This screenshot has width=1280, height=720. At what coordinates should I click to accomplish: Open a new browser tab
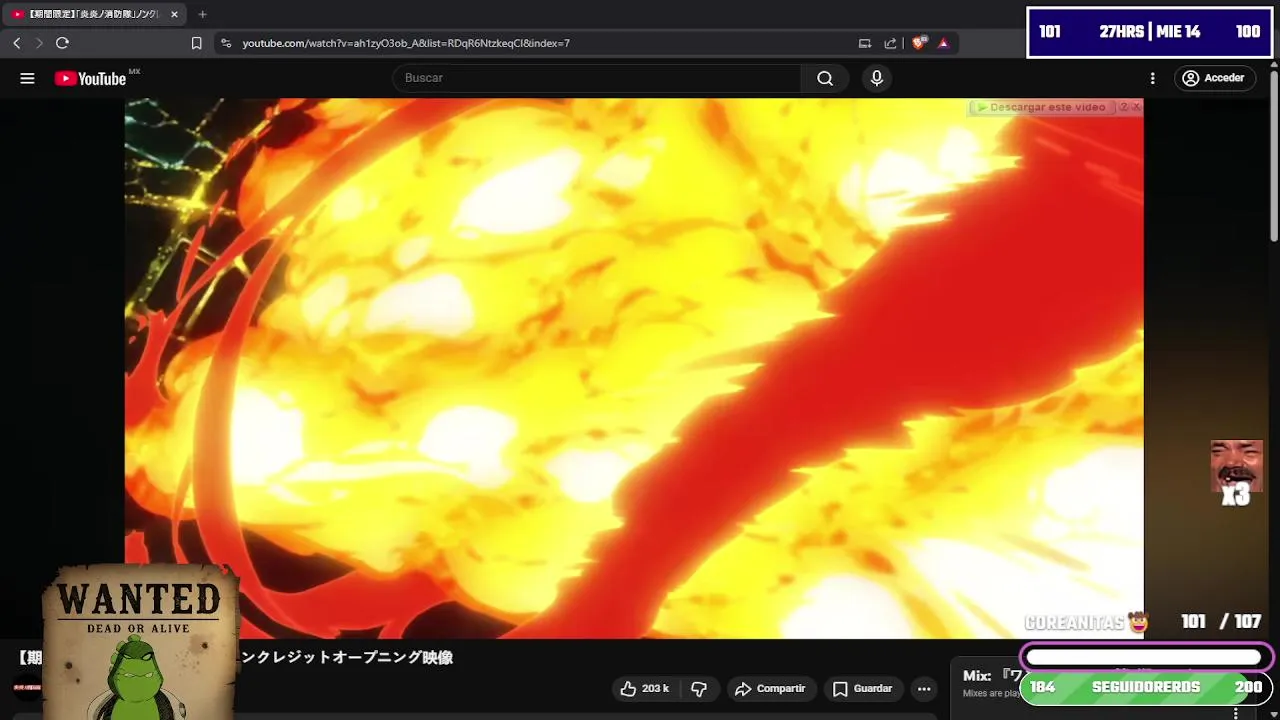202,14
